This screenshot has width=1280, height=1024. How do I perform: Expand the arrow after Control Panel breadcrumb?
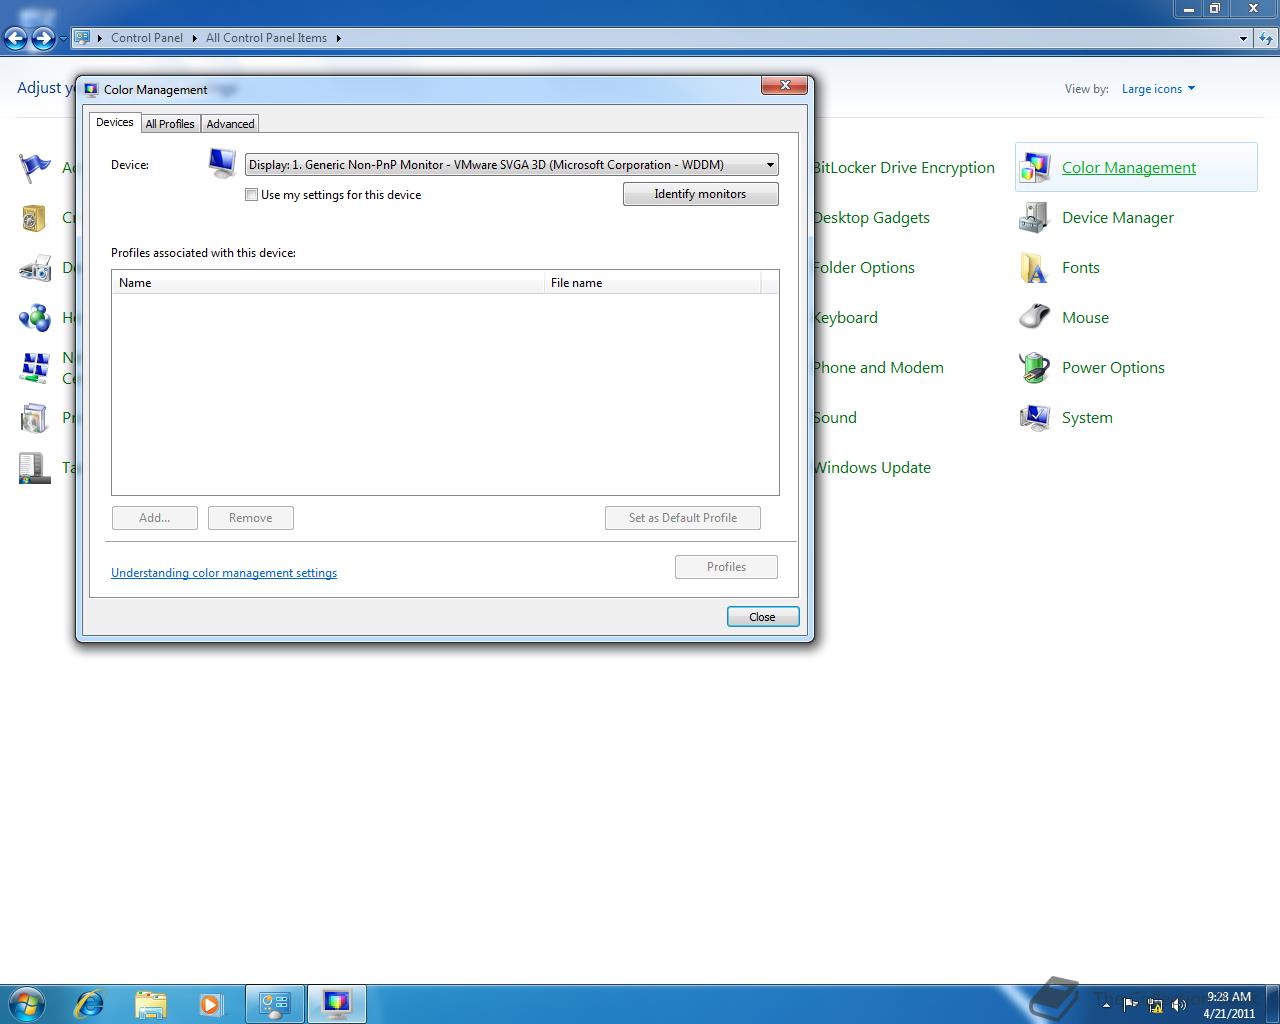pyautogui.click(x=194, y=38)
